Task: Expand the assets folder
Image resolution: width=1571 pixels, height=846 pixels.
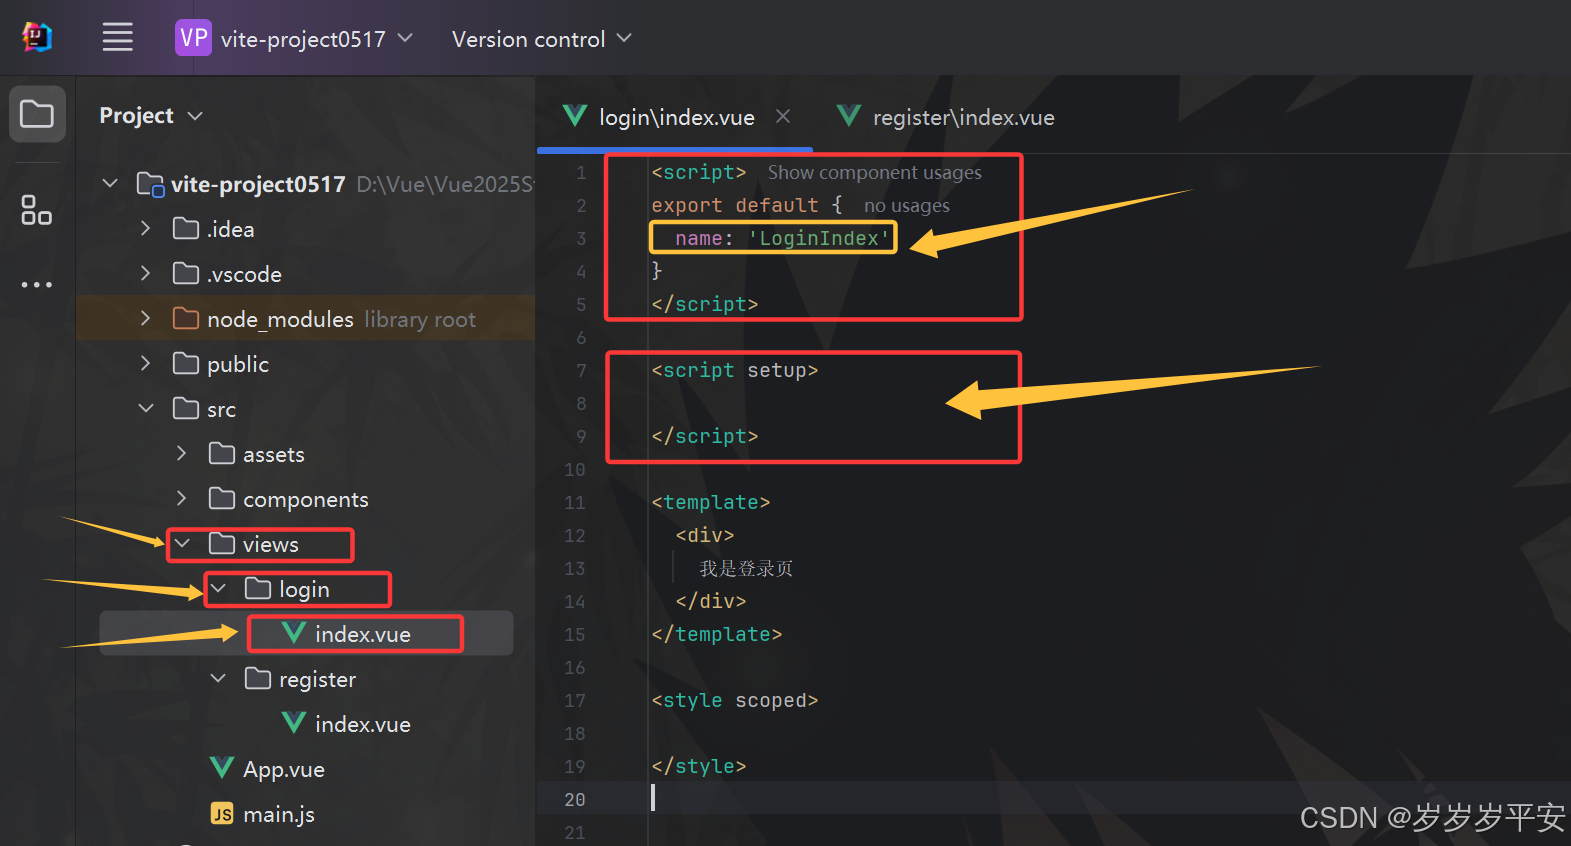Action: point(182,453)
